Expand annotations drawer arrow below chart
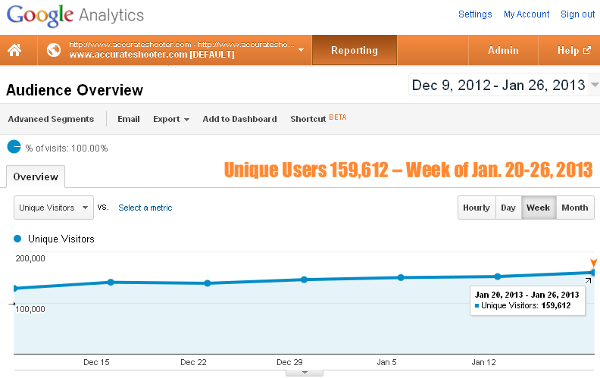Image resolution: width=600 pixels, height=378 pixels. tap(305, 373)
